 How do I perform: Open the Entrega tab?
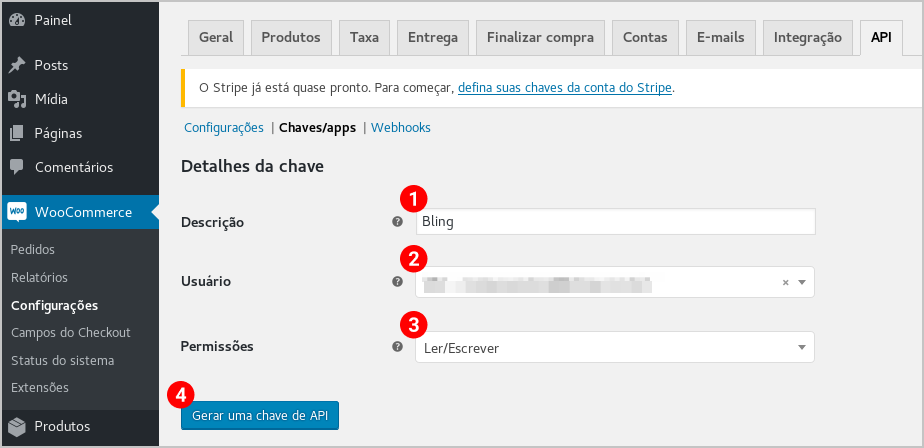(x=433, y=37)
